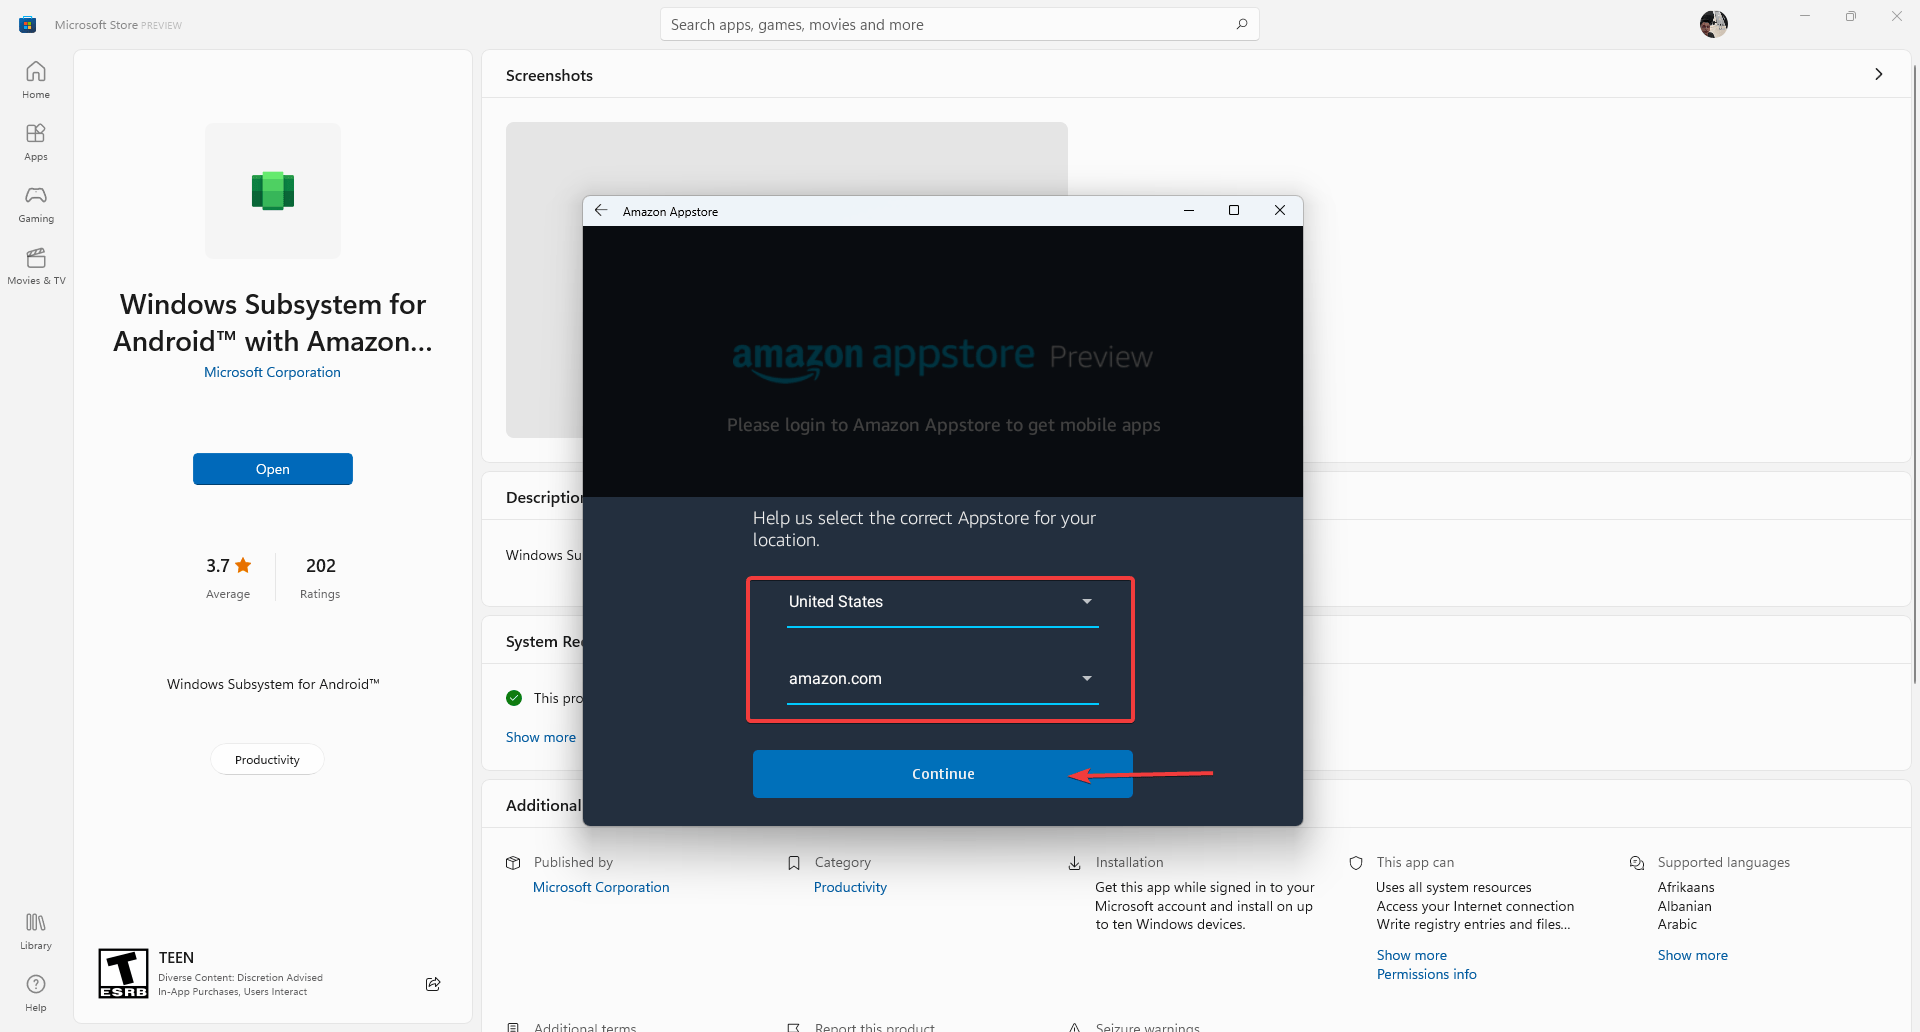Screen dimensions: 1920x1032
Task: Expand the United States country dropdown
Action: pyautogui.click(x=942, y=602)
